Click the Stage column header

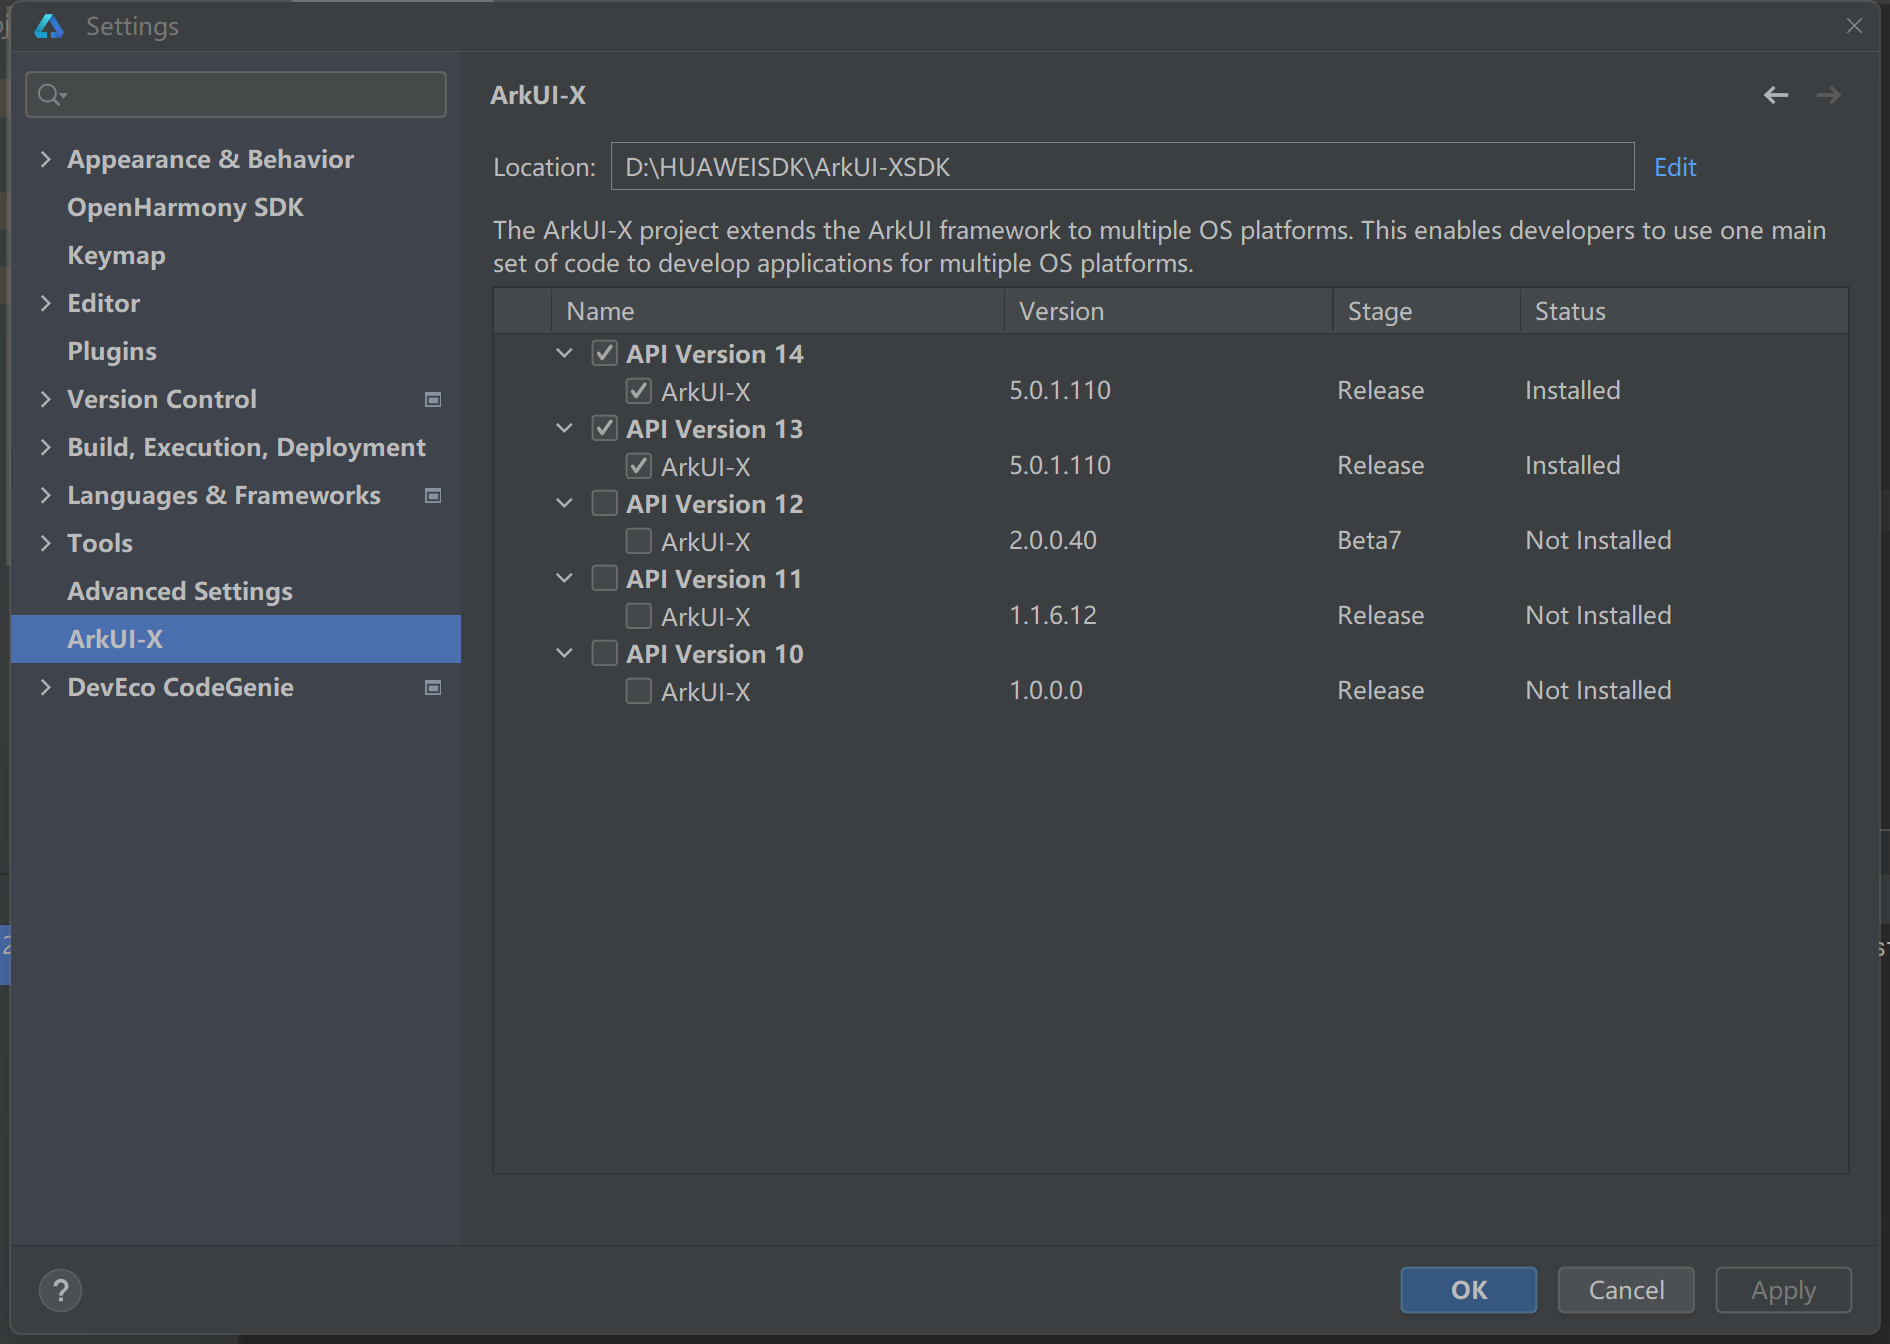pyautogui.click(x=1427, y=311)
